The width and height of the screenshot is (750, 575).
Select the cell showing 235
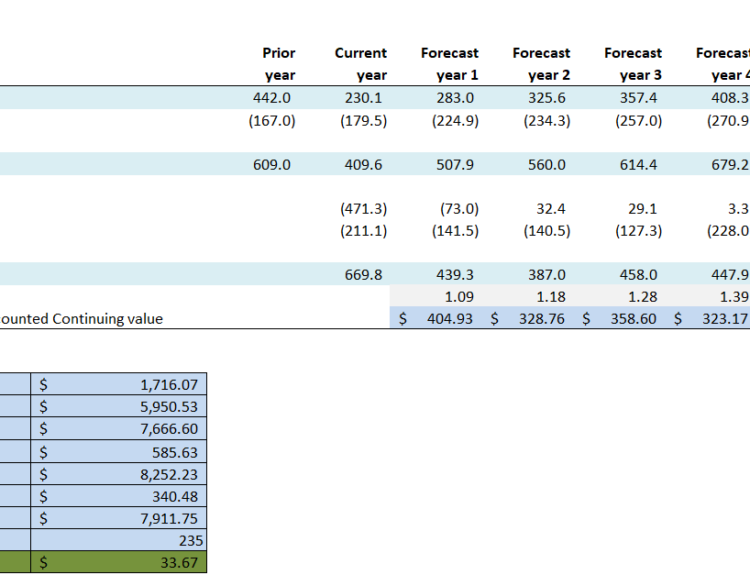[119, 539]
